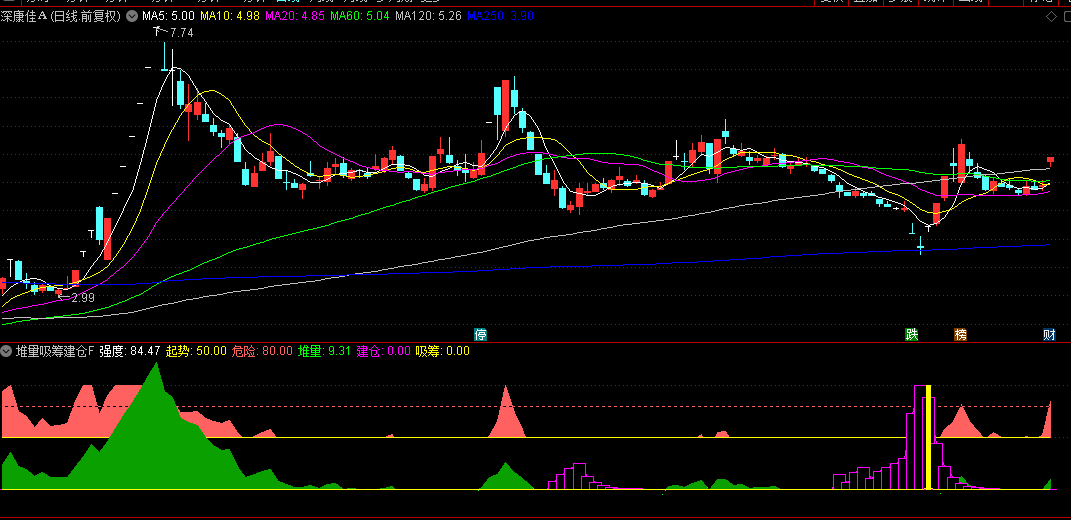The image size is (1071, 520).
Task: Expand the 堆里吸筹建仓F indicator dropdown arrow
Action: pyautogui.click(x=6, y=351)
